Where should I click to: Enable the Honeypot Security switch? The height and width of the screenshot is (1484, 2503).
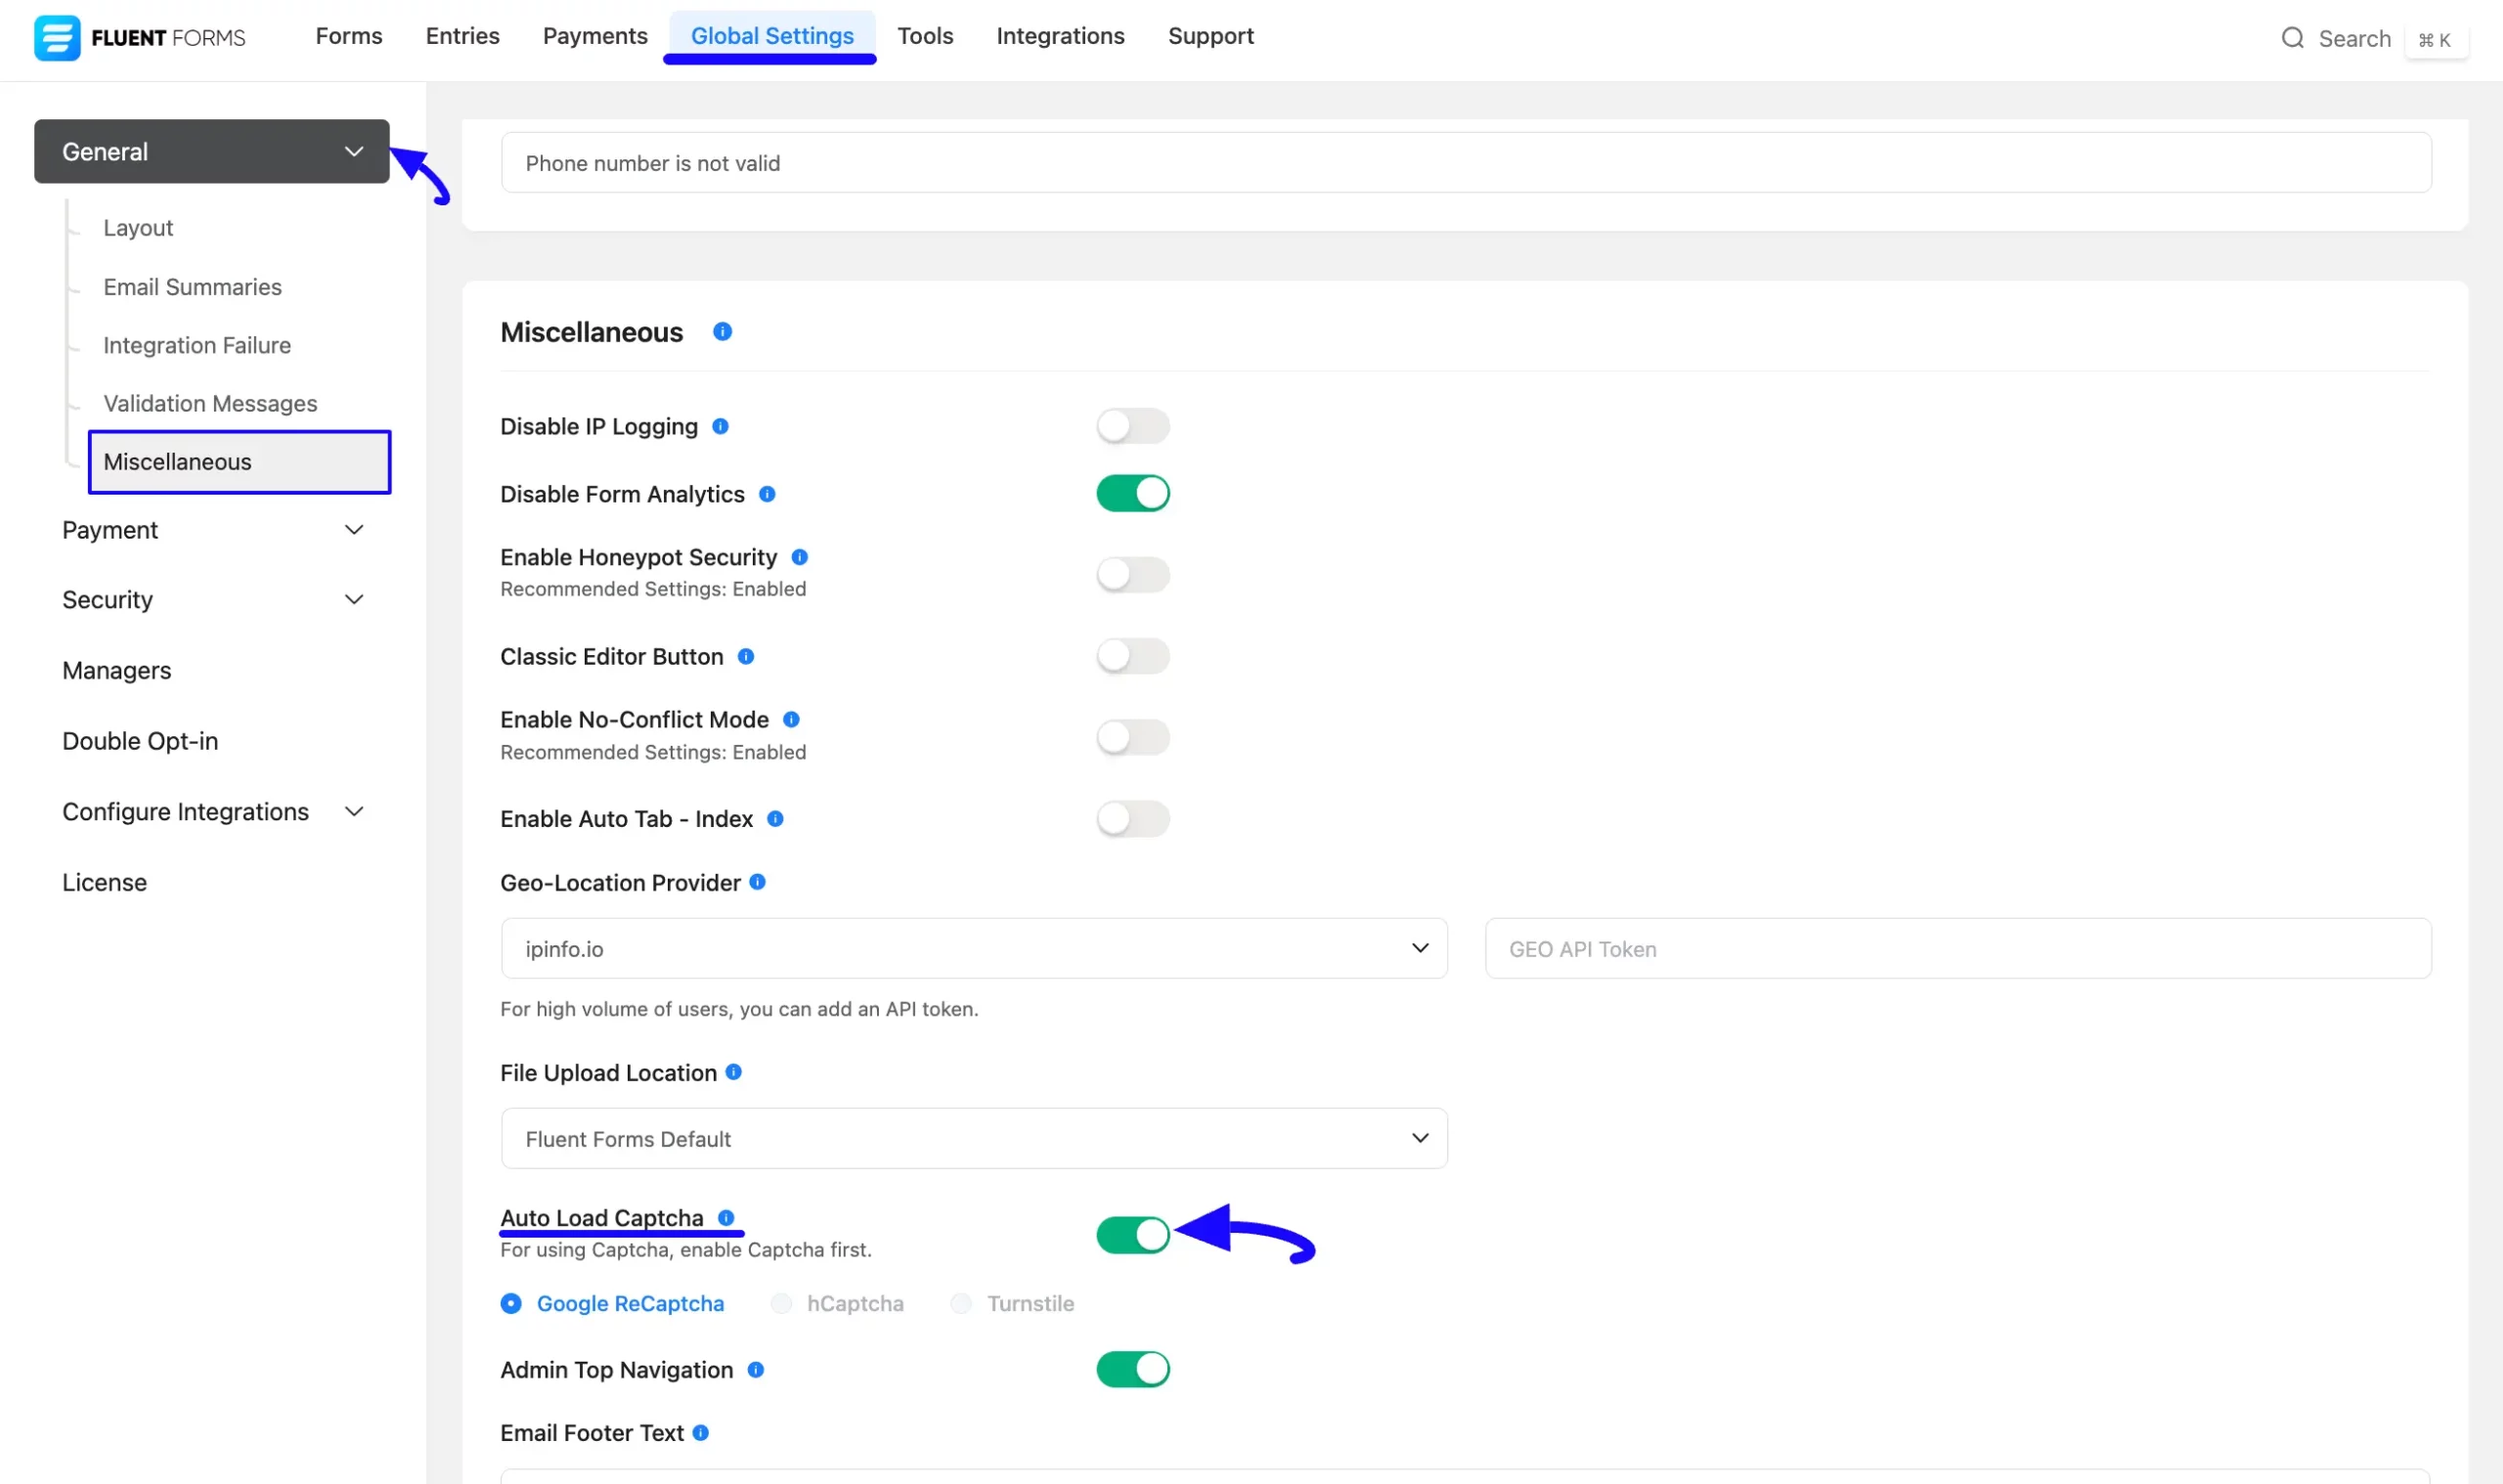click(x=1133, y=575)
